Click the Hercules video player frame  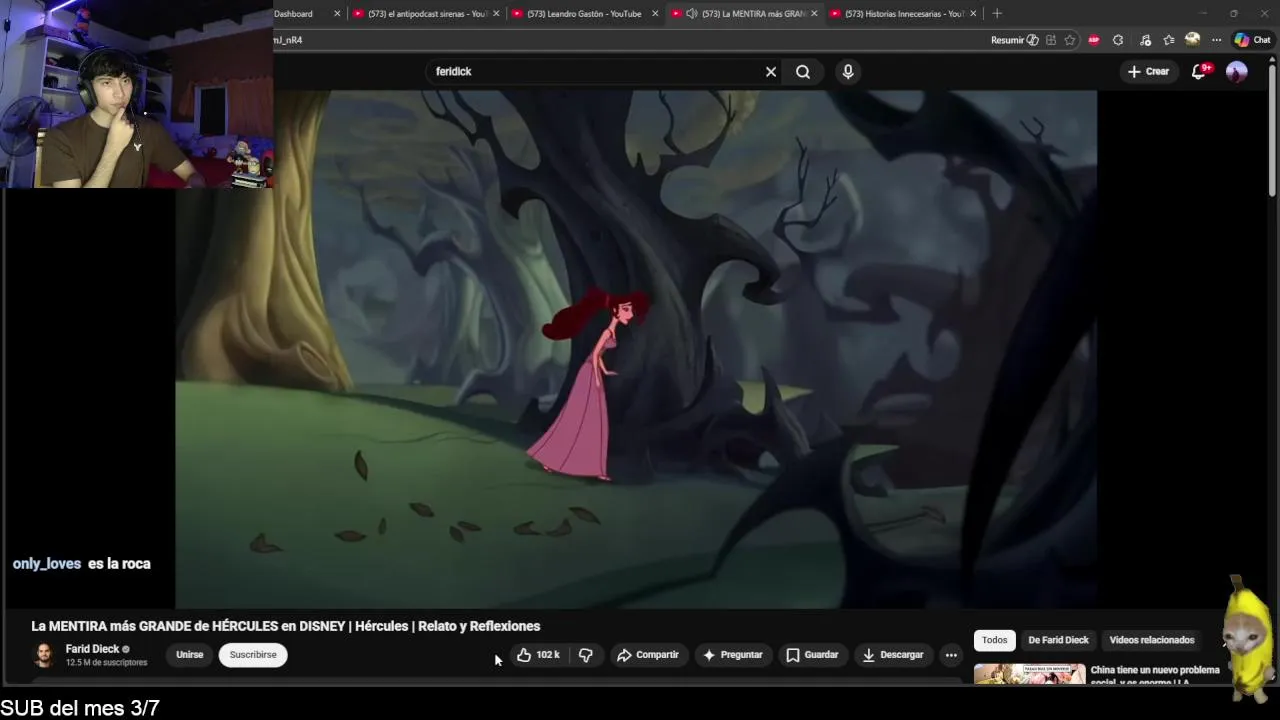[636, 349]
